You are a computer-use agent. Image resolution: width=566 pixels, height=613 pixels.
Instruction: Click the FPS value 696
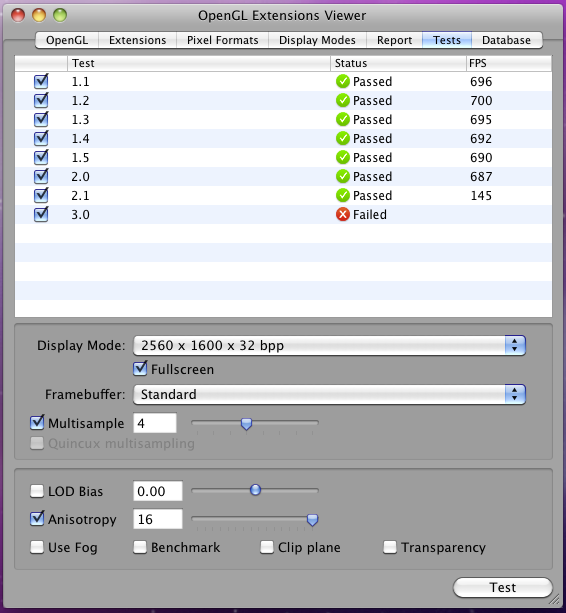click(481, 81)
